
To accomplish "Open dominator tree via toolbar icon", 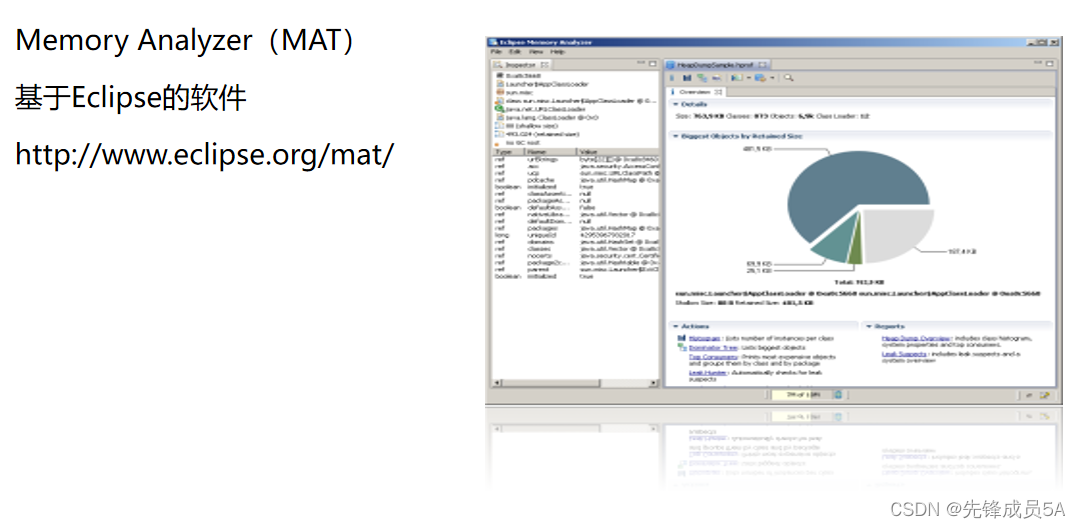I will (x=702, y=78).
